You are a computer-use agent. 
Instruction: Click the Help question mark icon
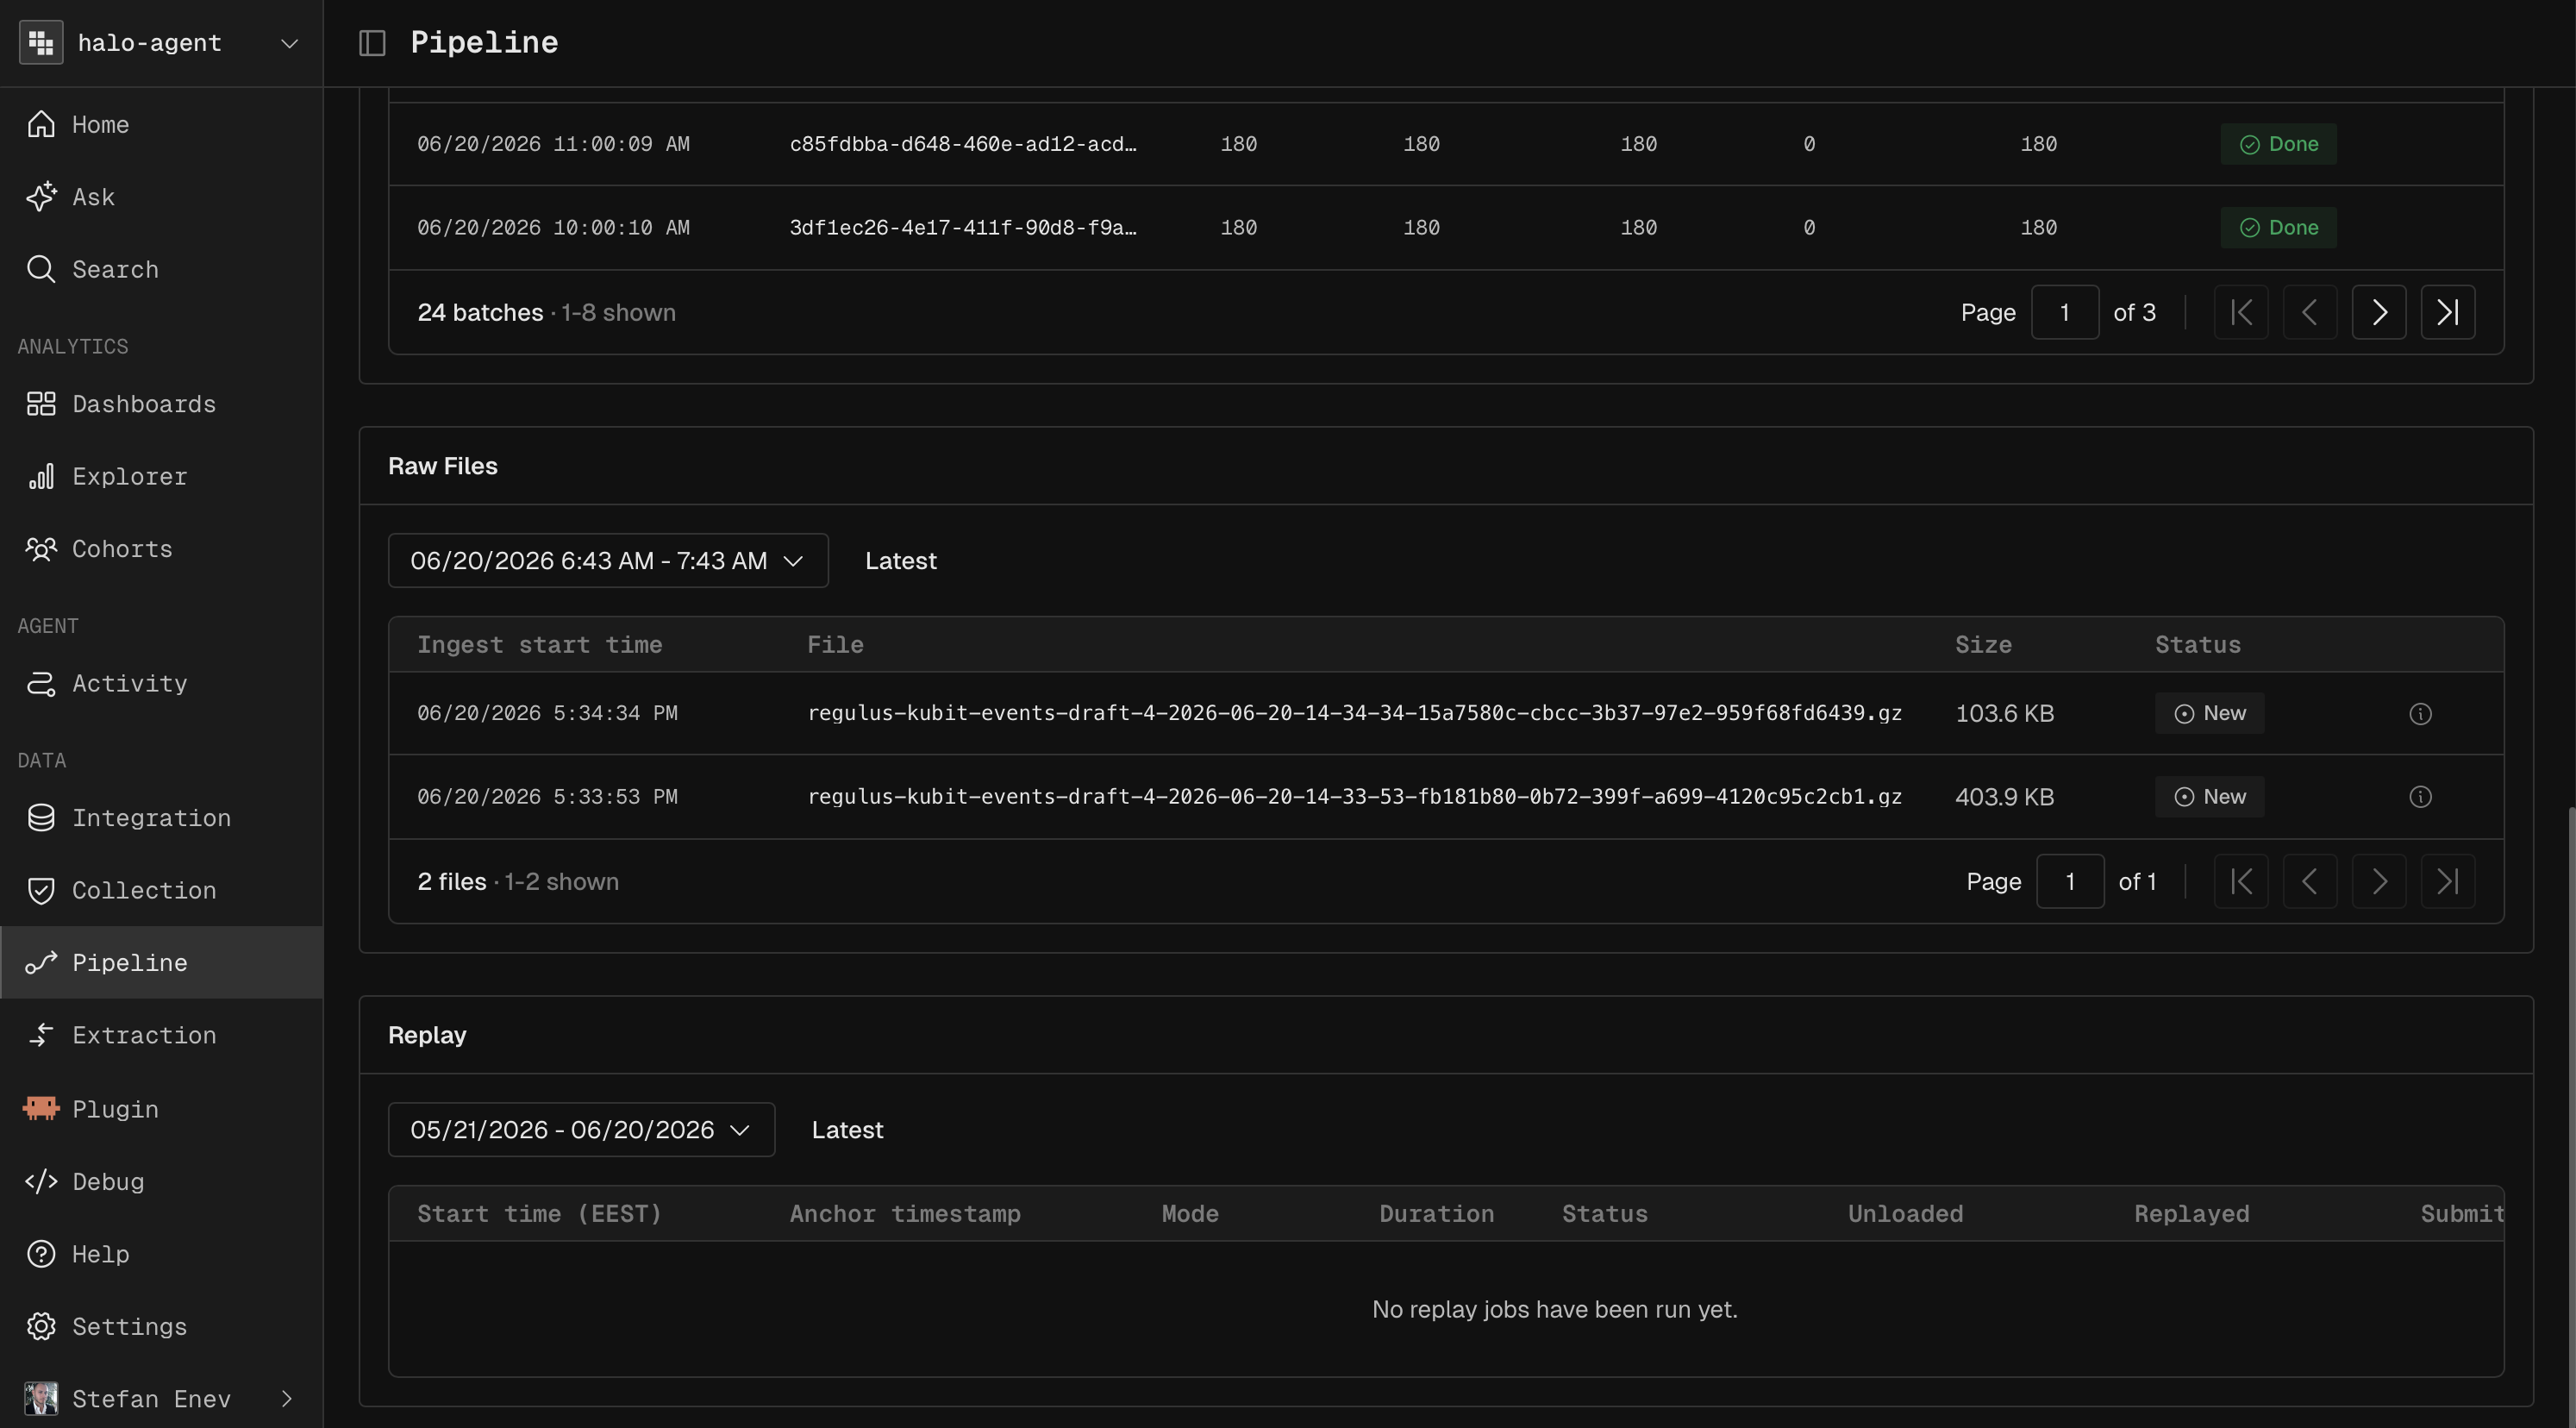click(41, 1254)
